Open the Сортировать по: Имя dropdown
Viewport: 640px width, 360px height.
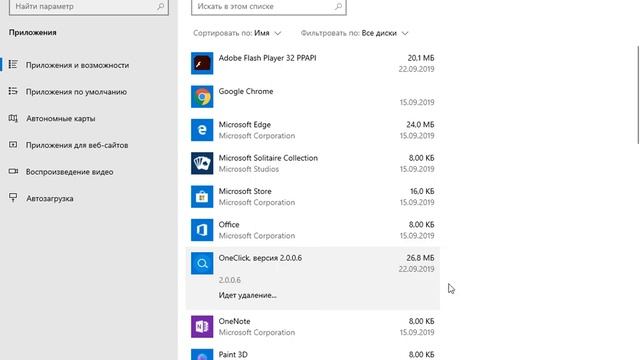237,33
